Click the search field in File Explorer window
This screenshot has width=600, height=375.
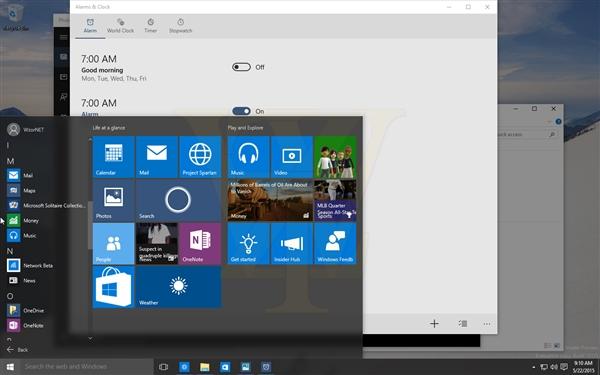(x=528, y=134)
